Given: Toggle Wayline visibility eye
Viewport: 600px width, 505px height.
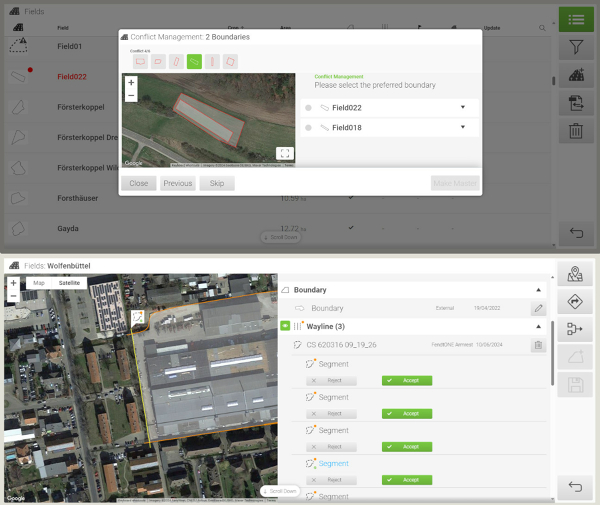Looking at the screenshot, I should point(285,326).
